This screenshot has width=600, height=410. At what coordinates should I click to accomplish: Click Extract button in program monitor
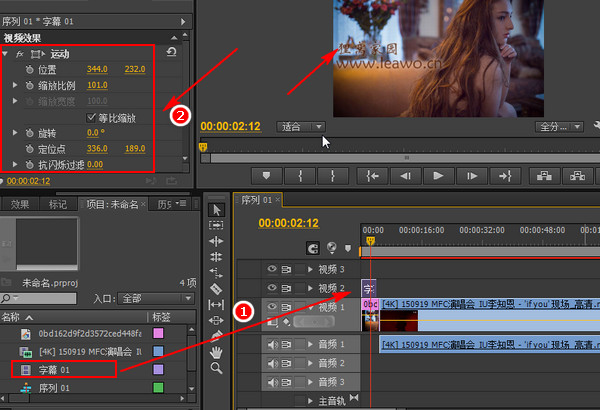pos(577,176)
